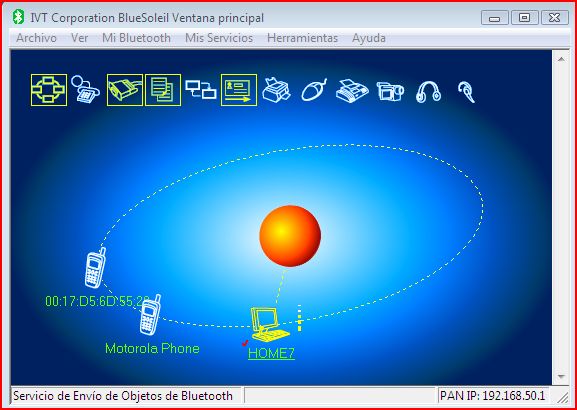Screen dimensions: 577x410
Task: Click the PAN IP: 192.168.50.1 status field
Action: pos(492,396)
